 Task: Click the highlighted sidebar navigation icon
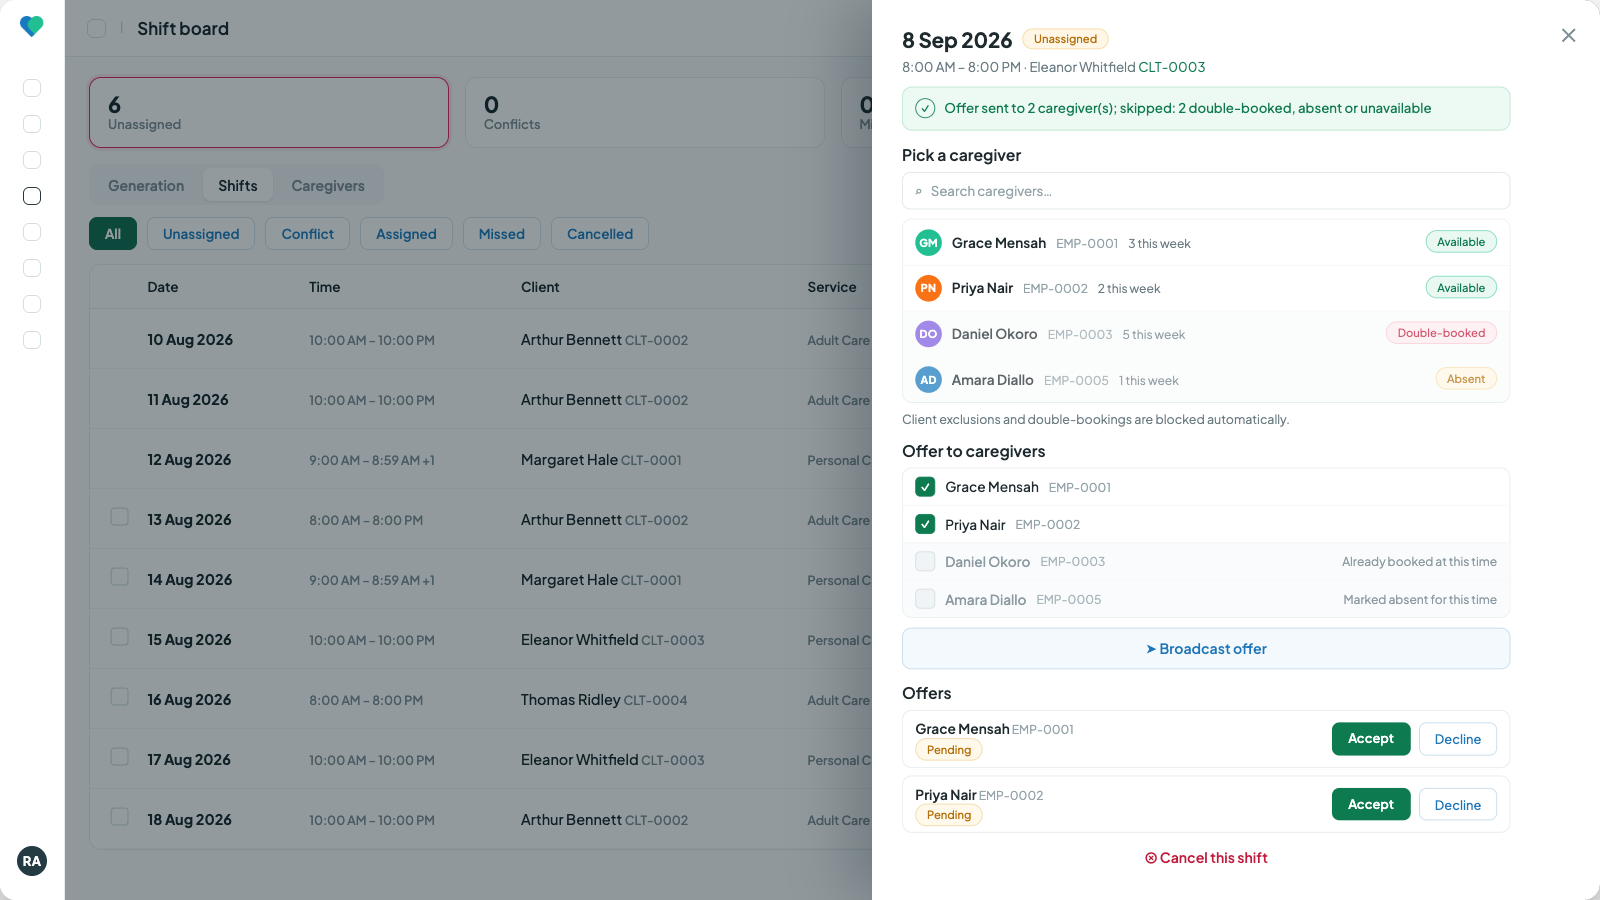click(x=32, y=196)
